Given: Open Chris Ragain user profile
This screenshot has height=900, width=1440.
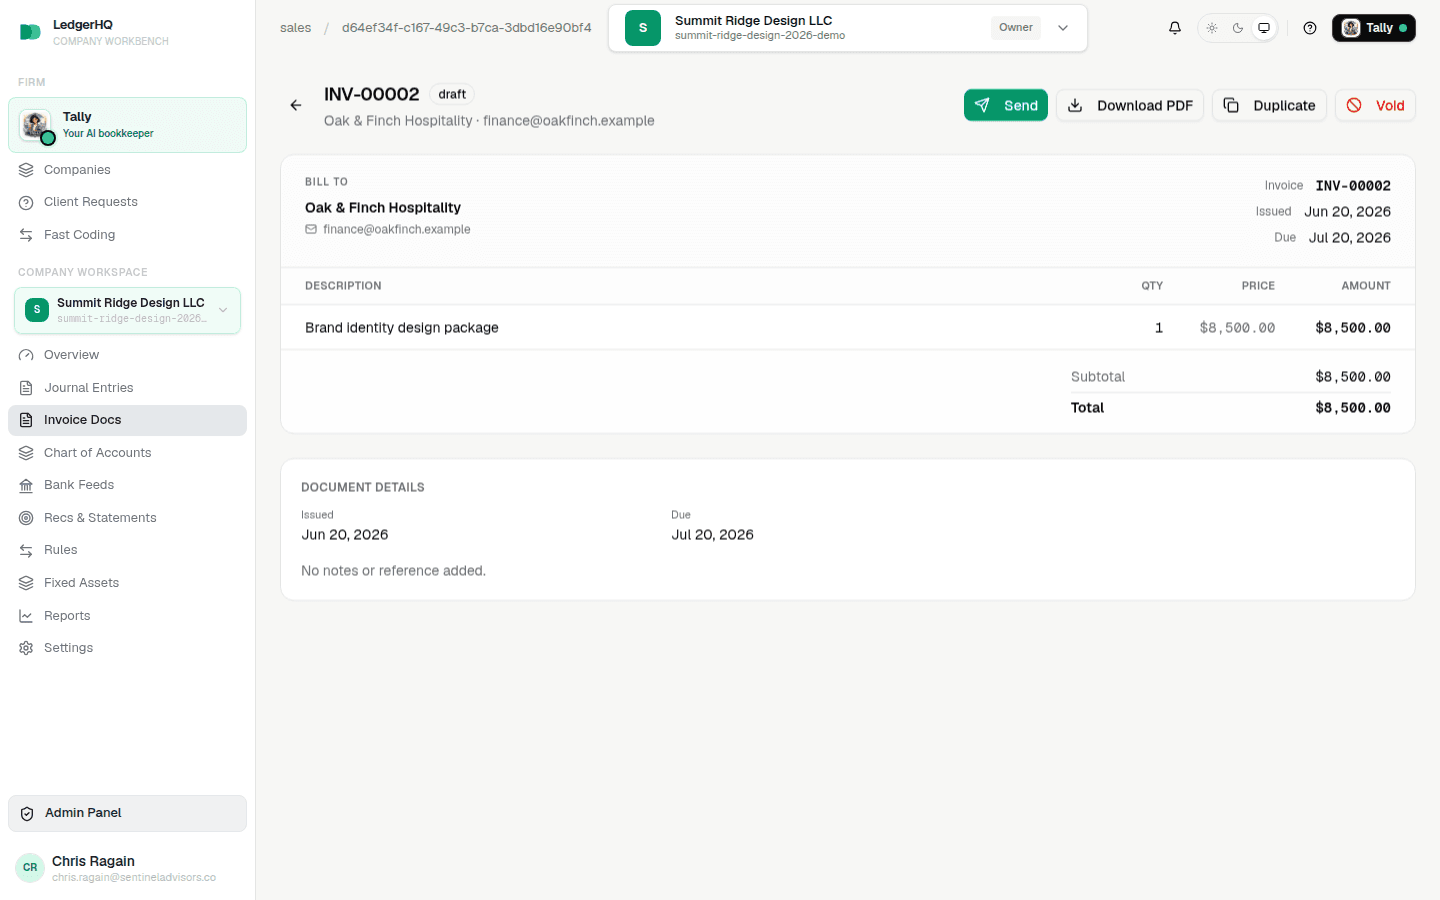Looking at the screenshot, I should coord(127,868).
